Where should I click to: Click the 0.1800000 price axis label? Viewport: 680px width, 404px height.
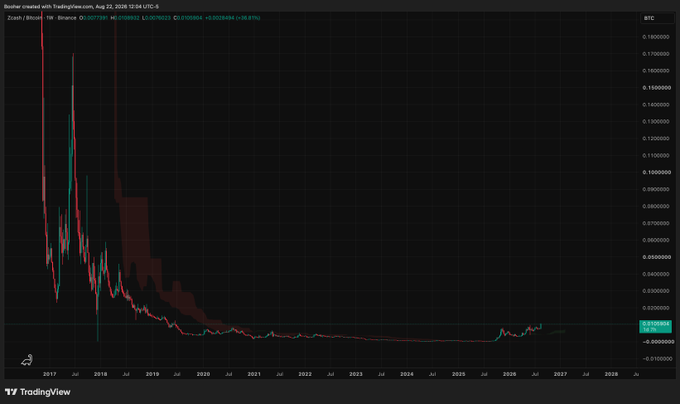tap(655, 37)
